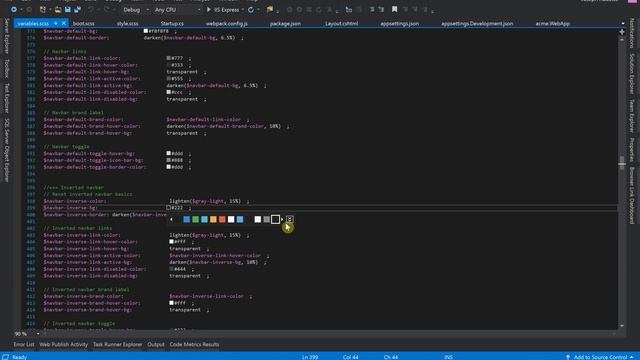640x360 pixels.
Task: Save the current file with Save icon
Action: coord(68,9)
